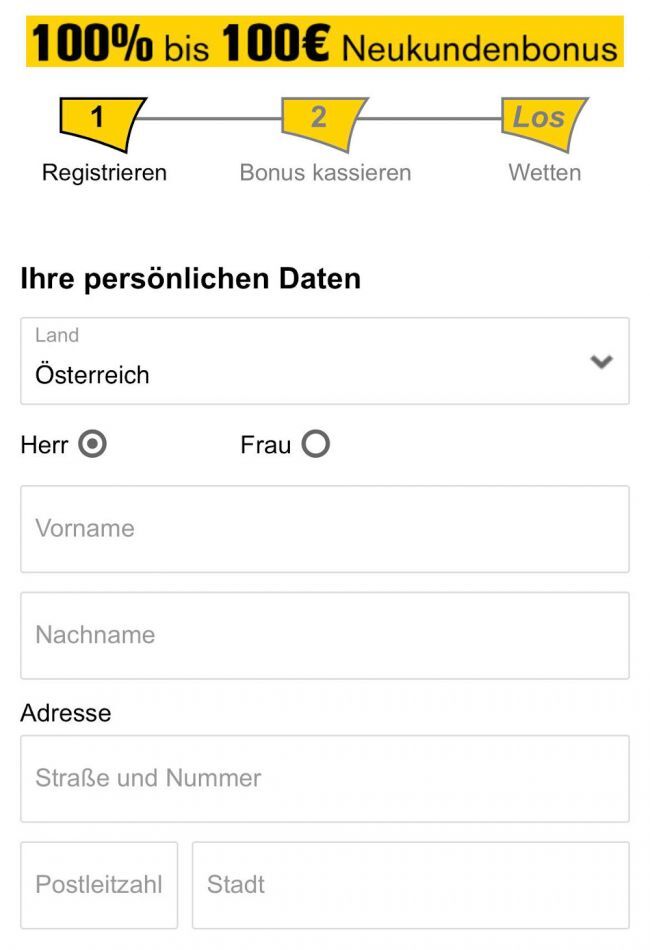Click the selected value Österreich
Viewport: 650px width, 950px height.
point(93,375)
